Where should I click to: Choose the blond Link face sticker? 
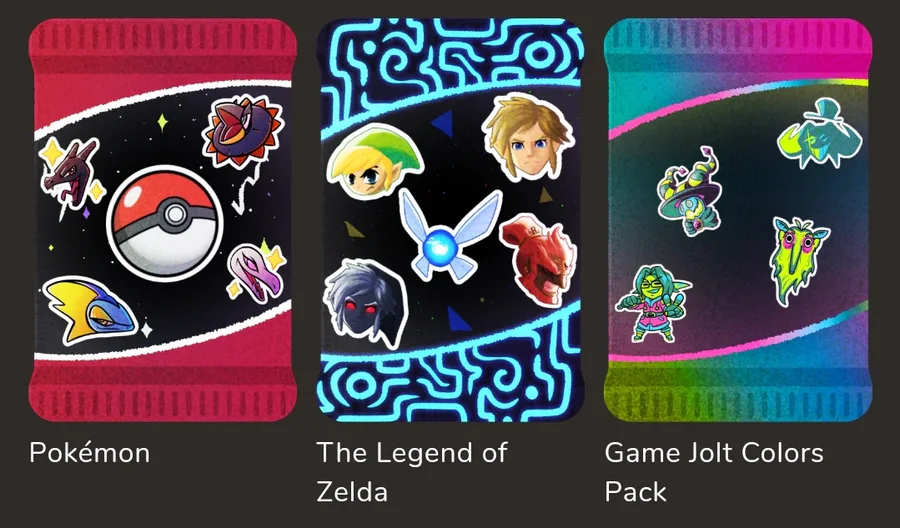click(x=527, y=137)
